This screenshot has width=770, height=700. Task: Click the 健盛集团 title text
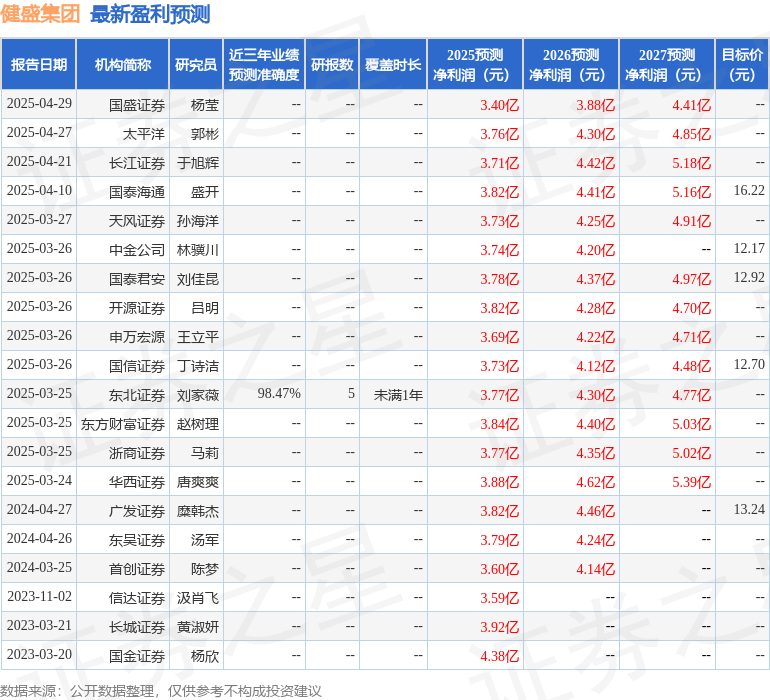coord(40,14)
